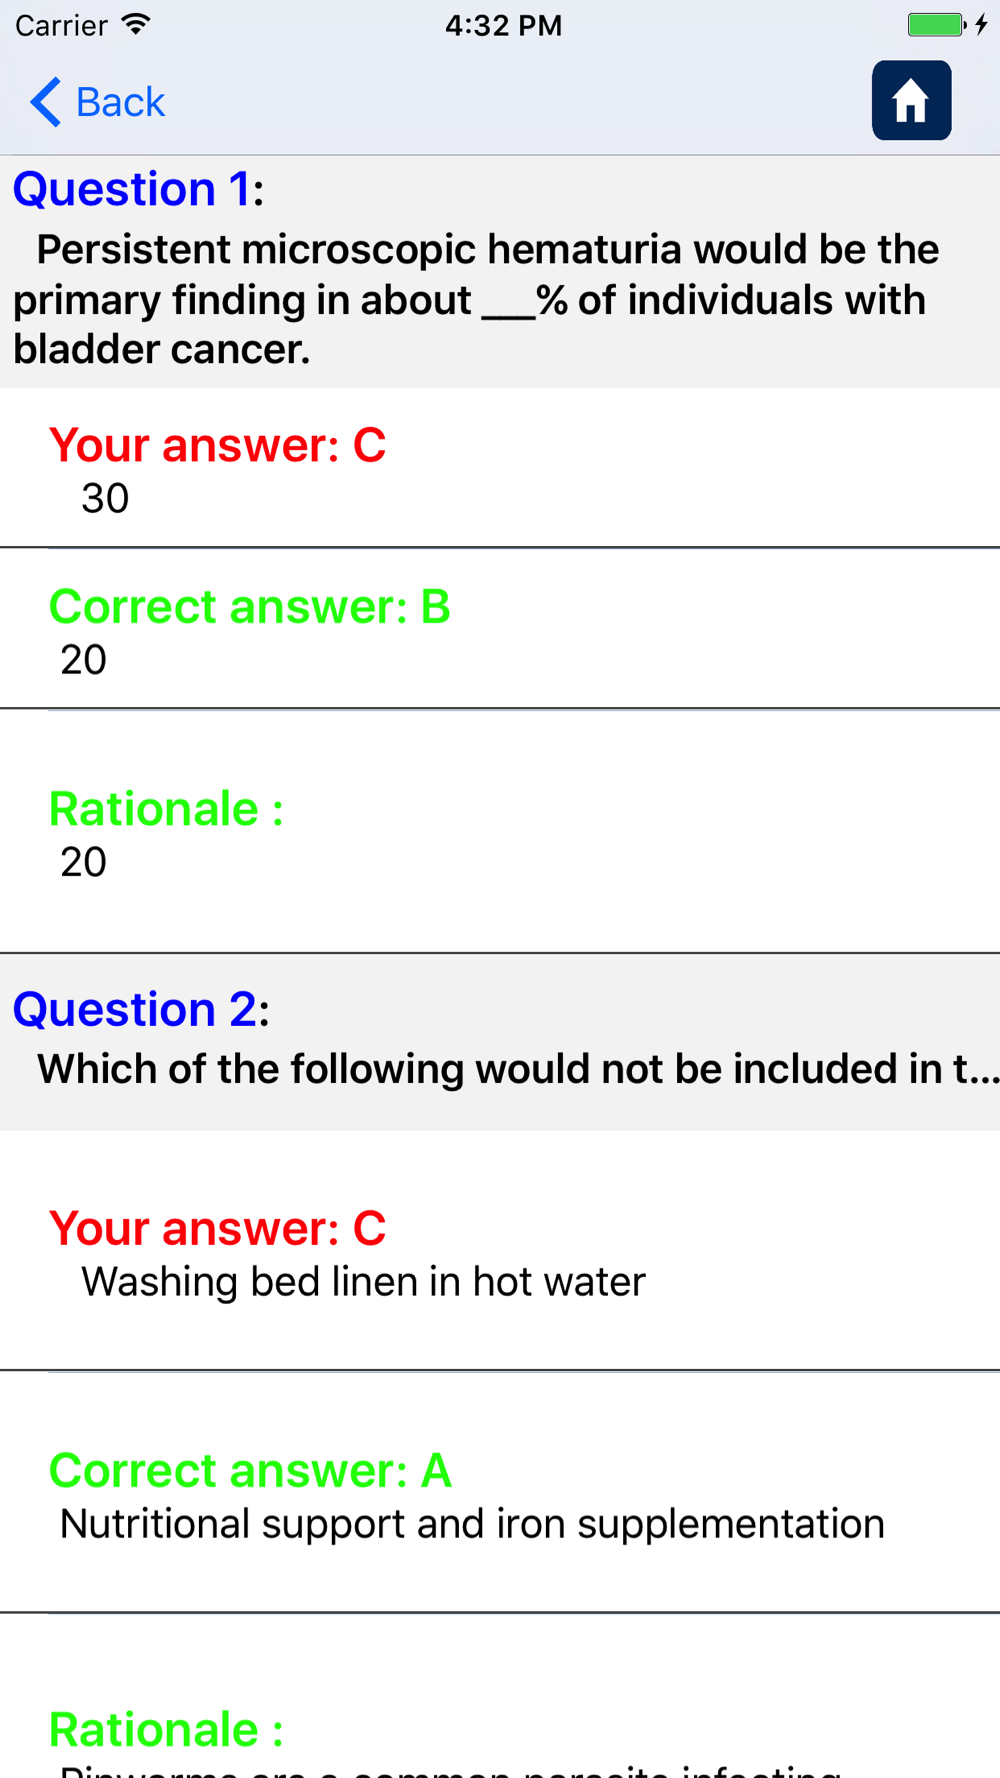Tap the answer value 30

pos(105,498)
